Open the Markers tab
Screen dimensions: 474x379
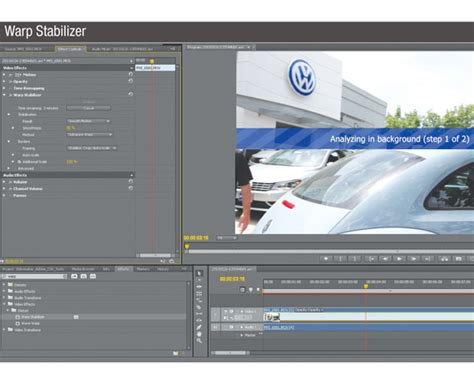click(143, 269)
